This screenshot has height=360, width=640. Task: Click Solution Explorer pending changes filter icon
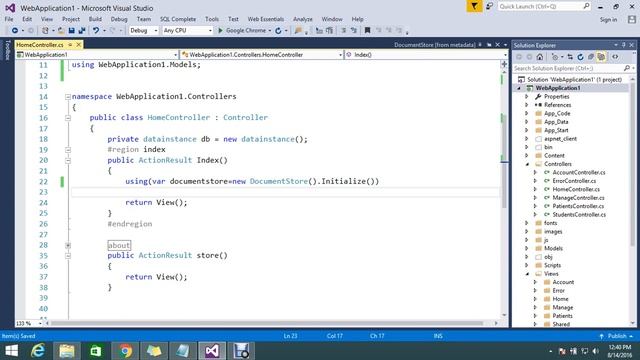tap(555, 57)
